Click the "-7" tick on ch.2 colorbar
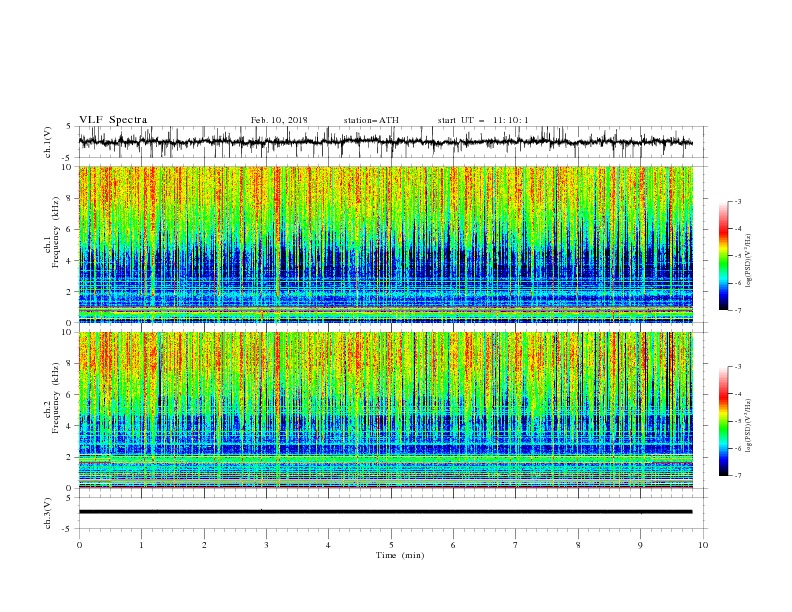 click(x=738, y=476)
